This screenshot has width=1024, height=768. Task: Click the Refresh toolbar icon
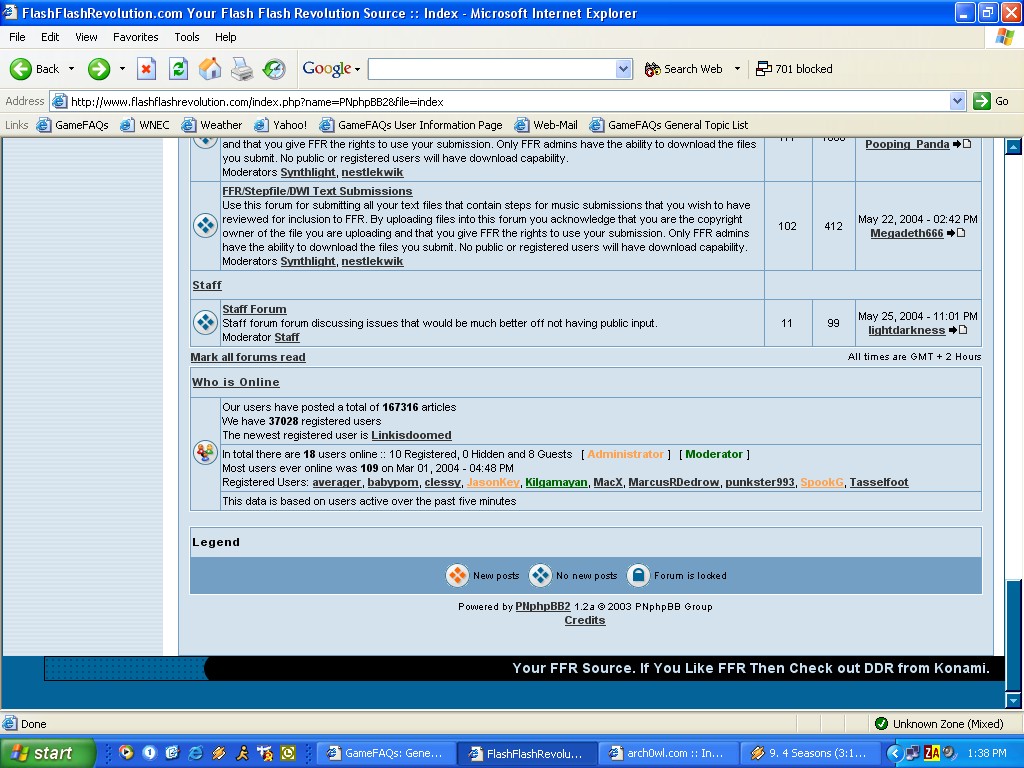(x=178, y=69)
